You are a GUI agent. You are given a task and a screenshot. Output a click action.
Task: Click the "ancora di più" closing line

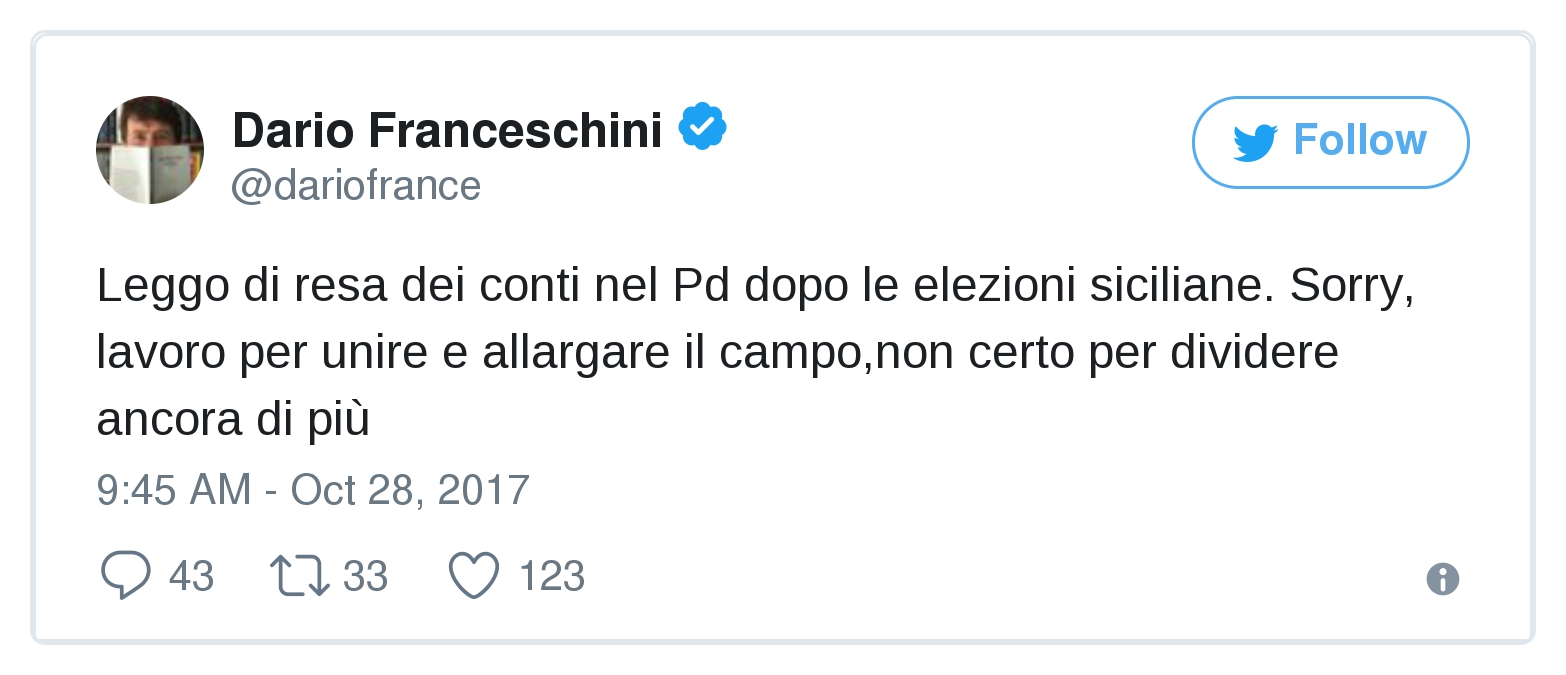click(233, 420)
